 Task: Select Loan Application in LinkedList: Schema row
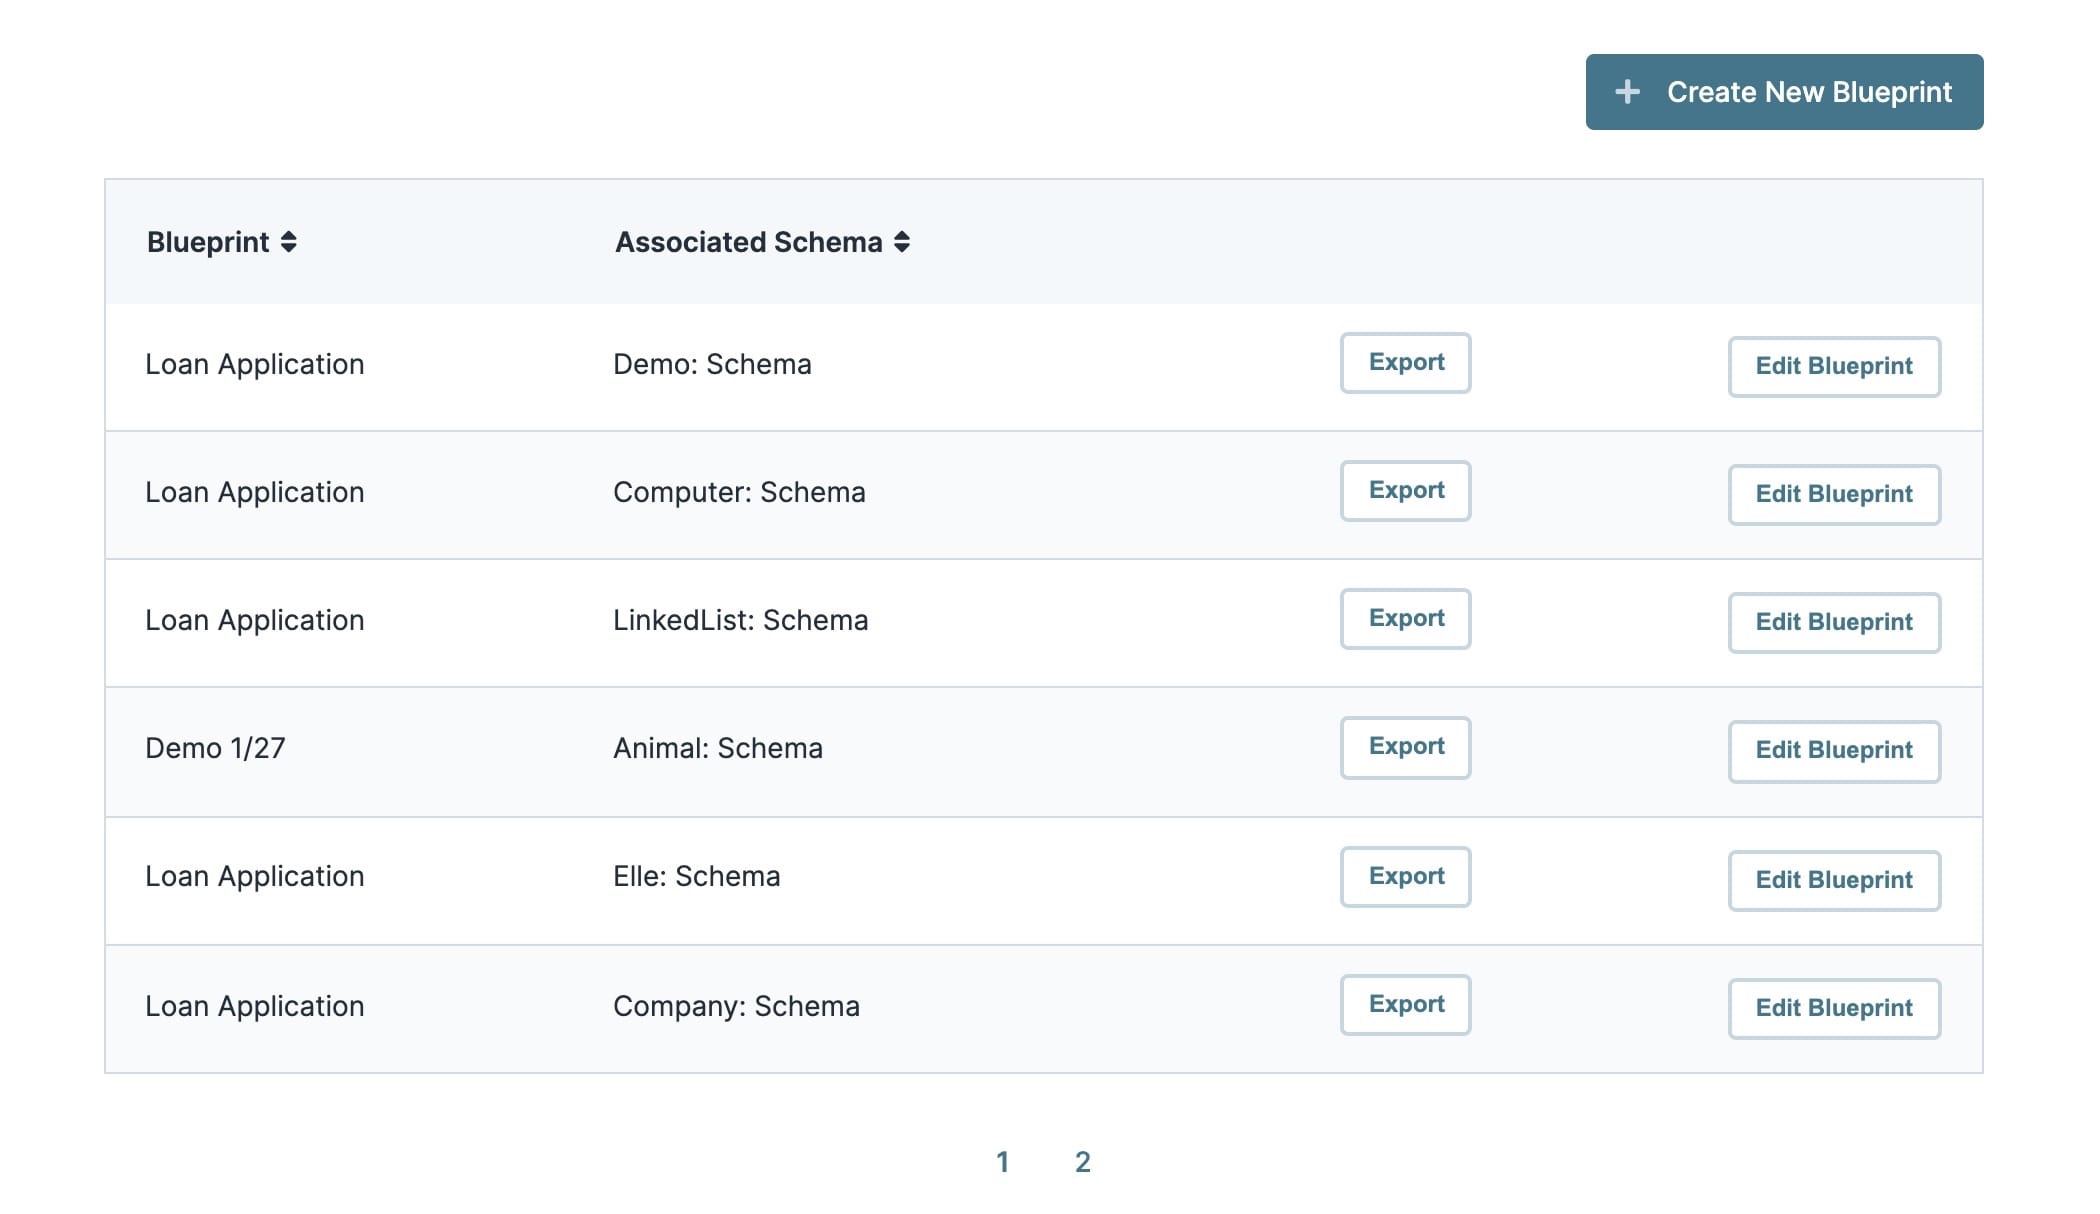254,621
